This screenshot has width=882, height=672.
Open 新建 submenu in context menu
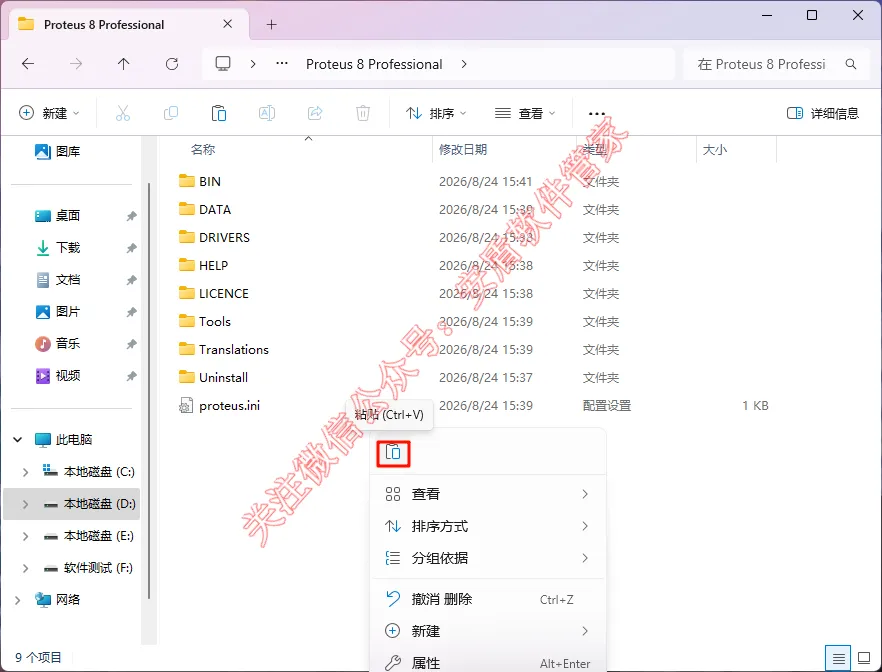487,632
